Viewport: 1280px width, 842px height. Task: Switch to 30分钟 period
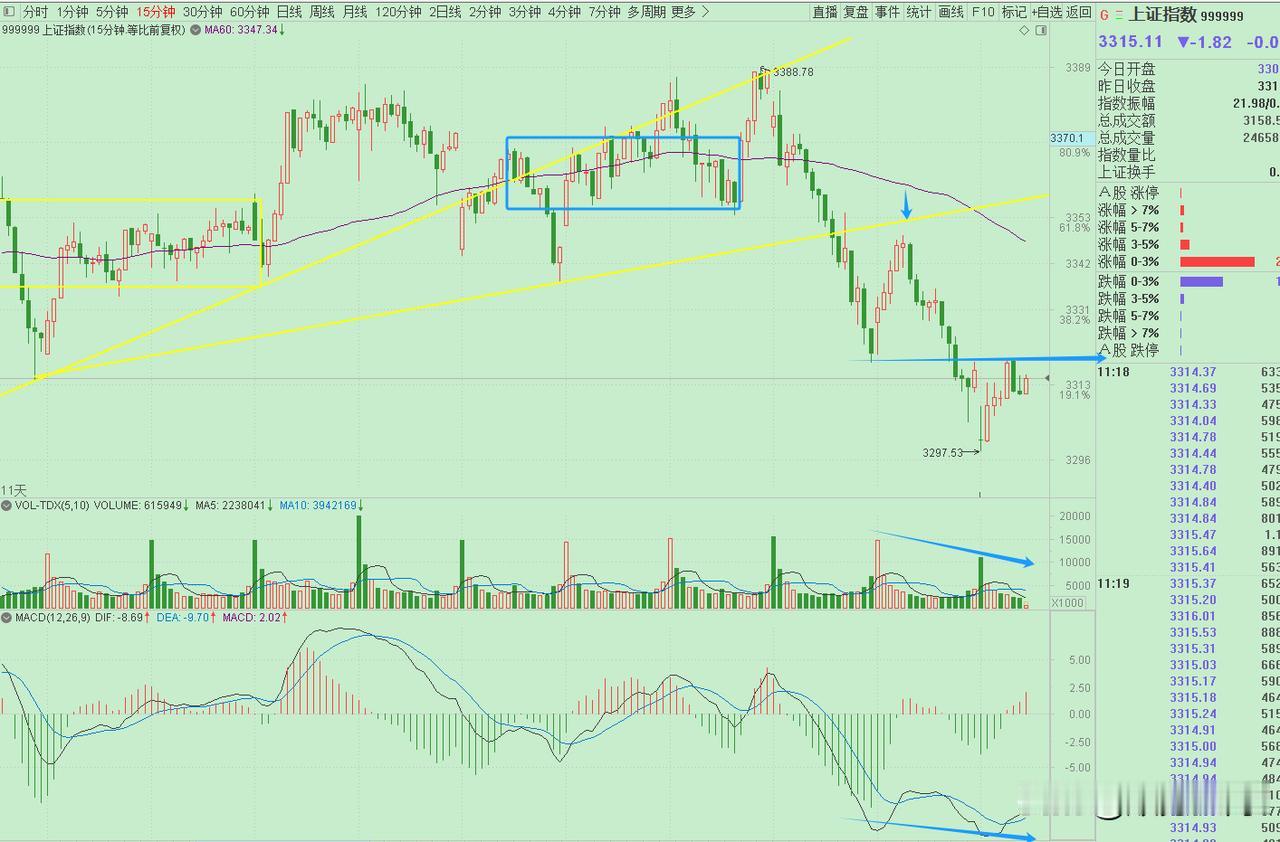pos(202,12)
